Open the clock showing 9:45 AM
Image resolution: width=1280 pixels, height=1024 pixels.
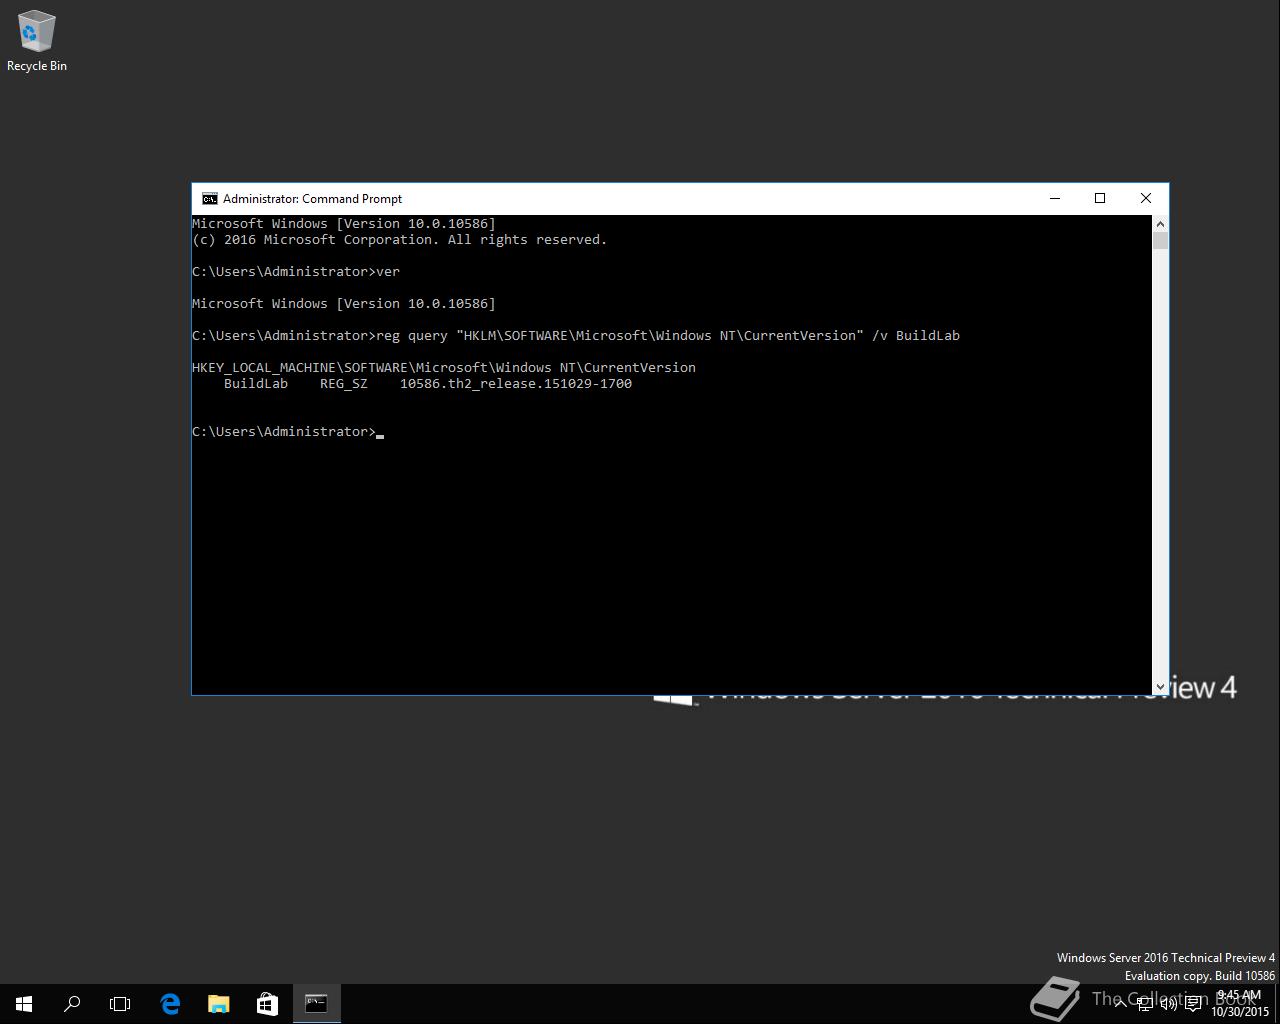[x=1240, y=1004]
